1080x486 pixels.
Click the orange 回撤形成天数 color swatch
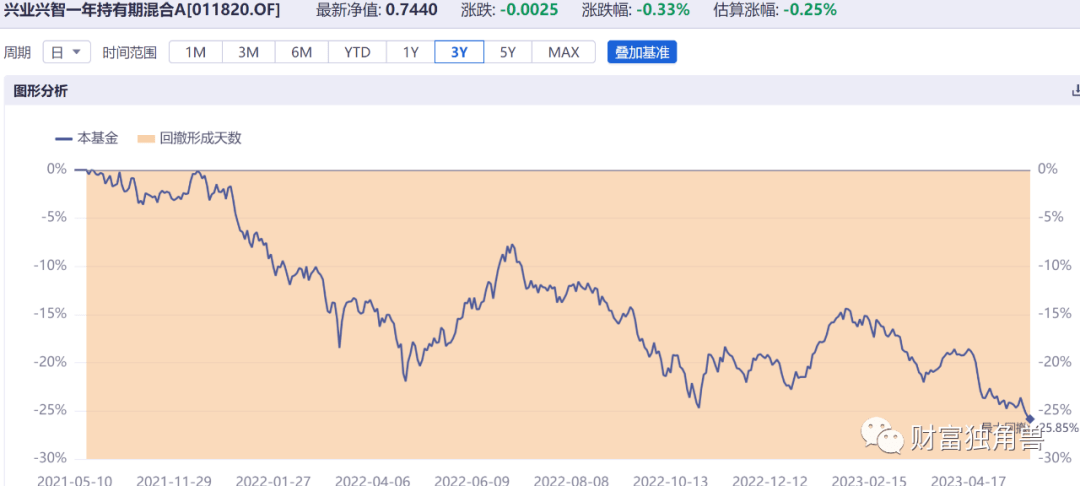(146, 138)
